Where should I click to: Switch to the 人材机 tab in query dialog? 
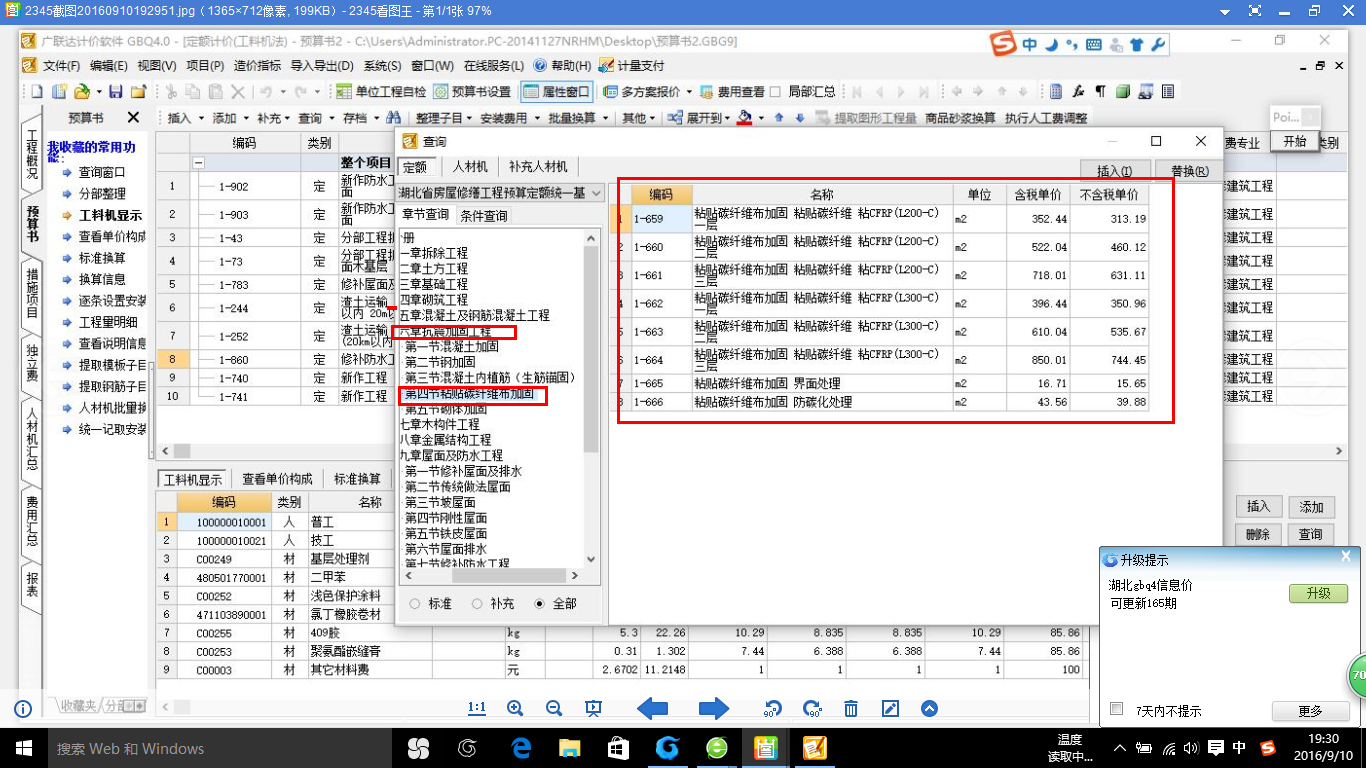[471, 167]
